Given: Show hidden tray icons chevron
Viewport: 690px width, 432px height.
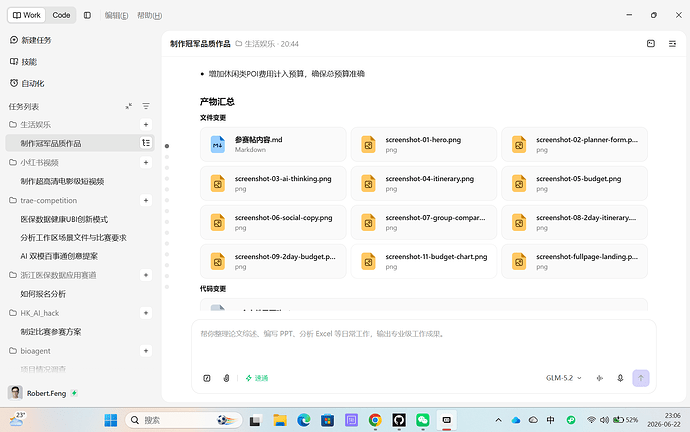Looking at the screenshot, I should (x=498, y=420).
